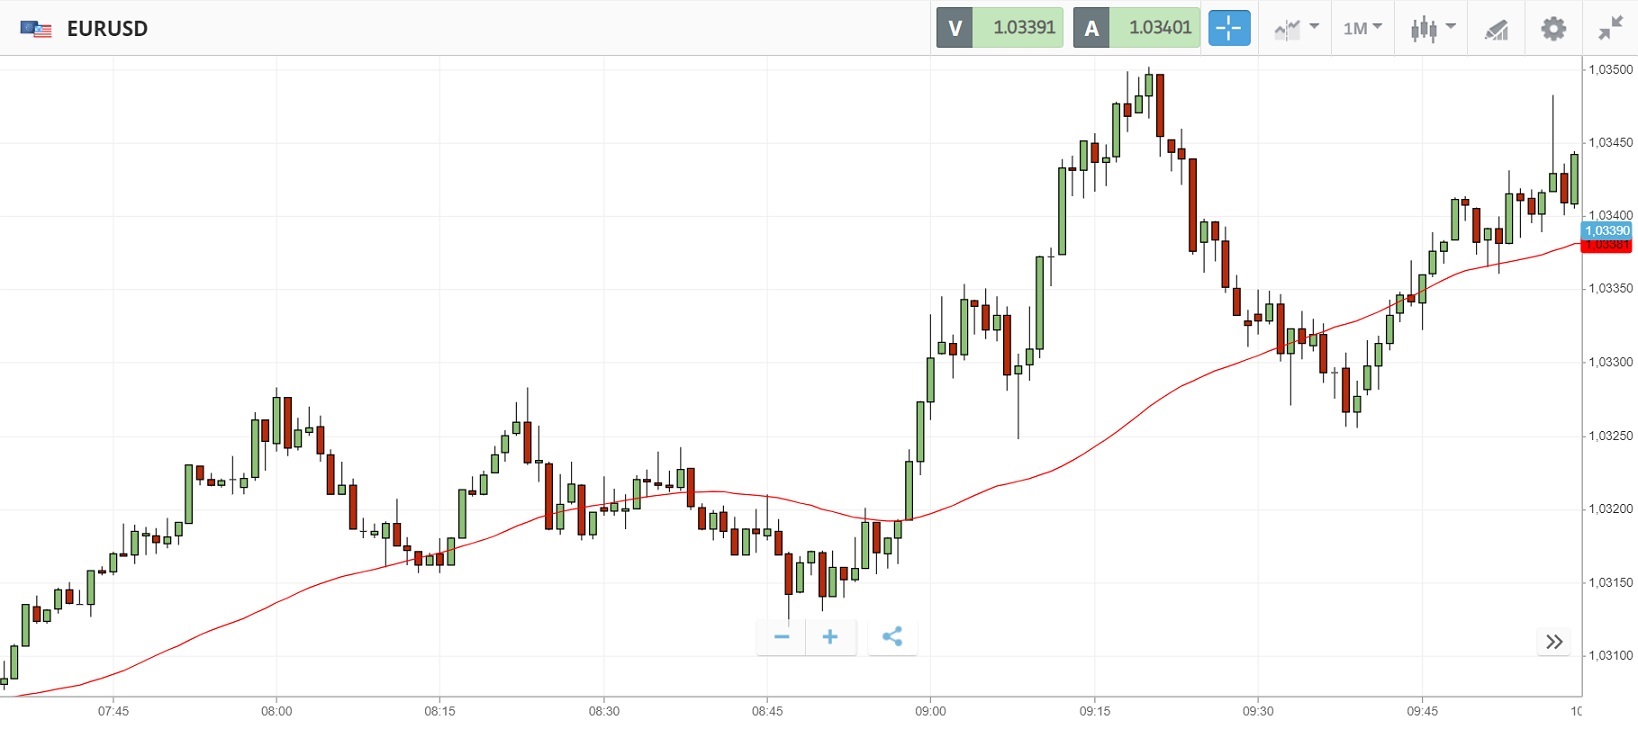Zoom out chart with minus button
Viewport: 1638px width, 729px height.
click(x=782, y=637)
